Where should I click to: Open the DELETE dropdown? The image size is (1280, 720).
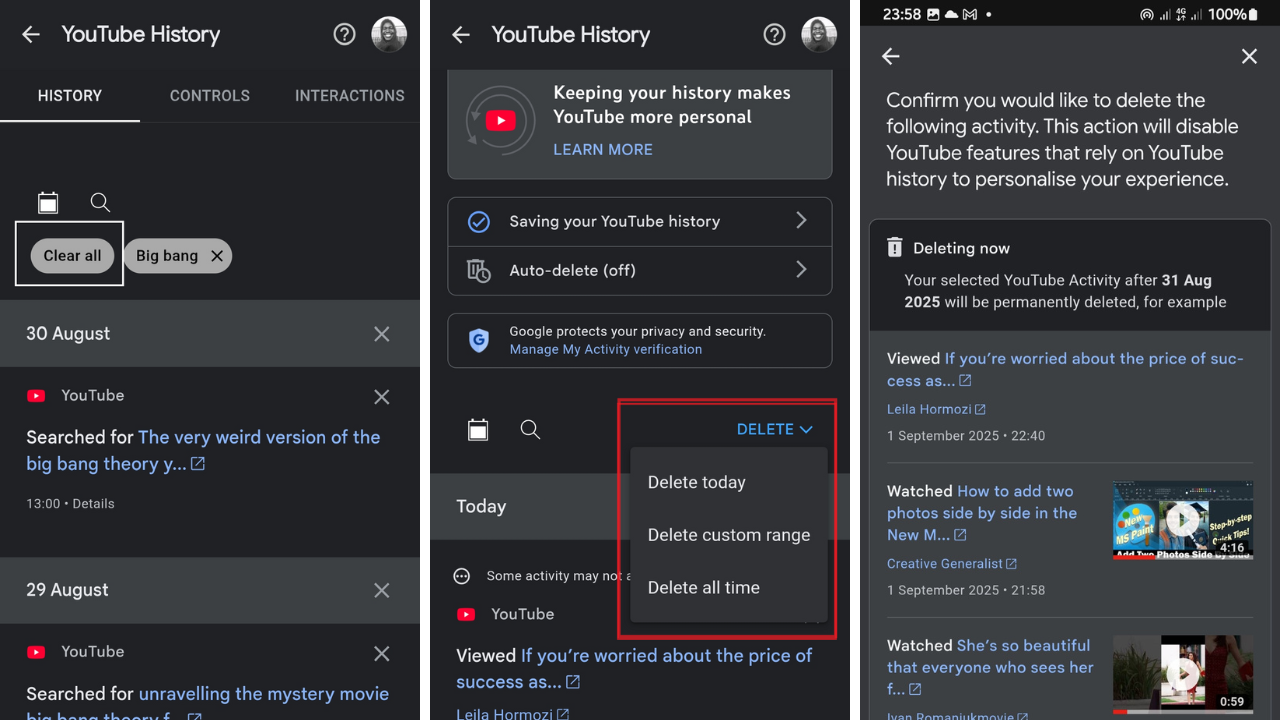click(775, 429)
